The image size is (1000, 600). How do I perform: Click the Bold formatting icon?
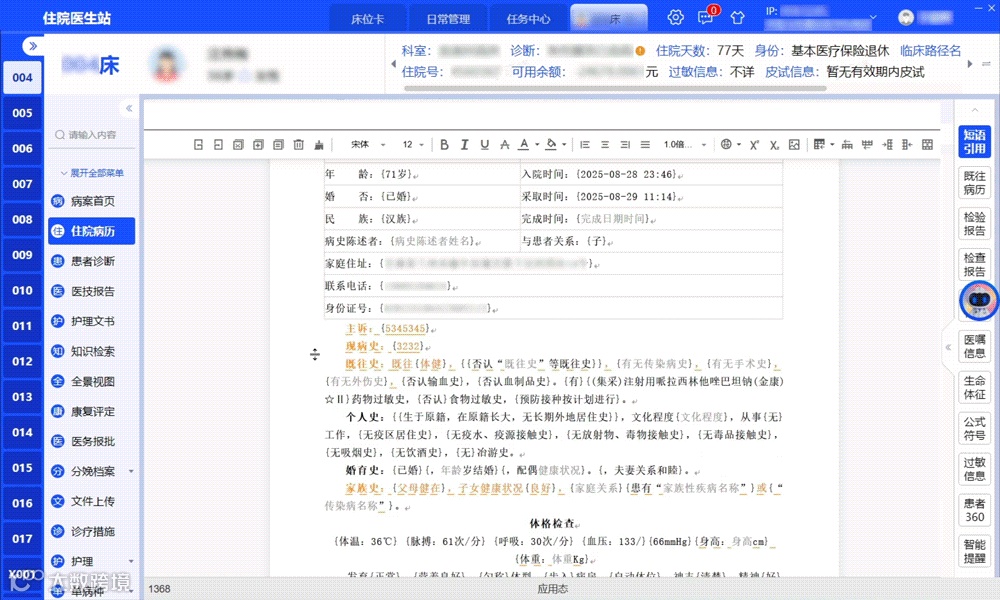coord(445,145)
